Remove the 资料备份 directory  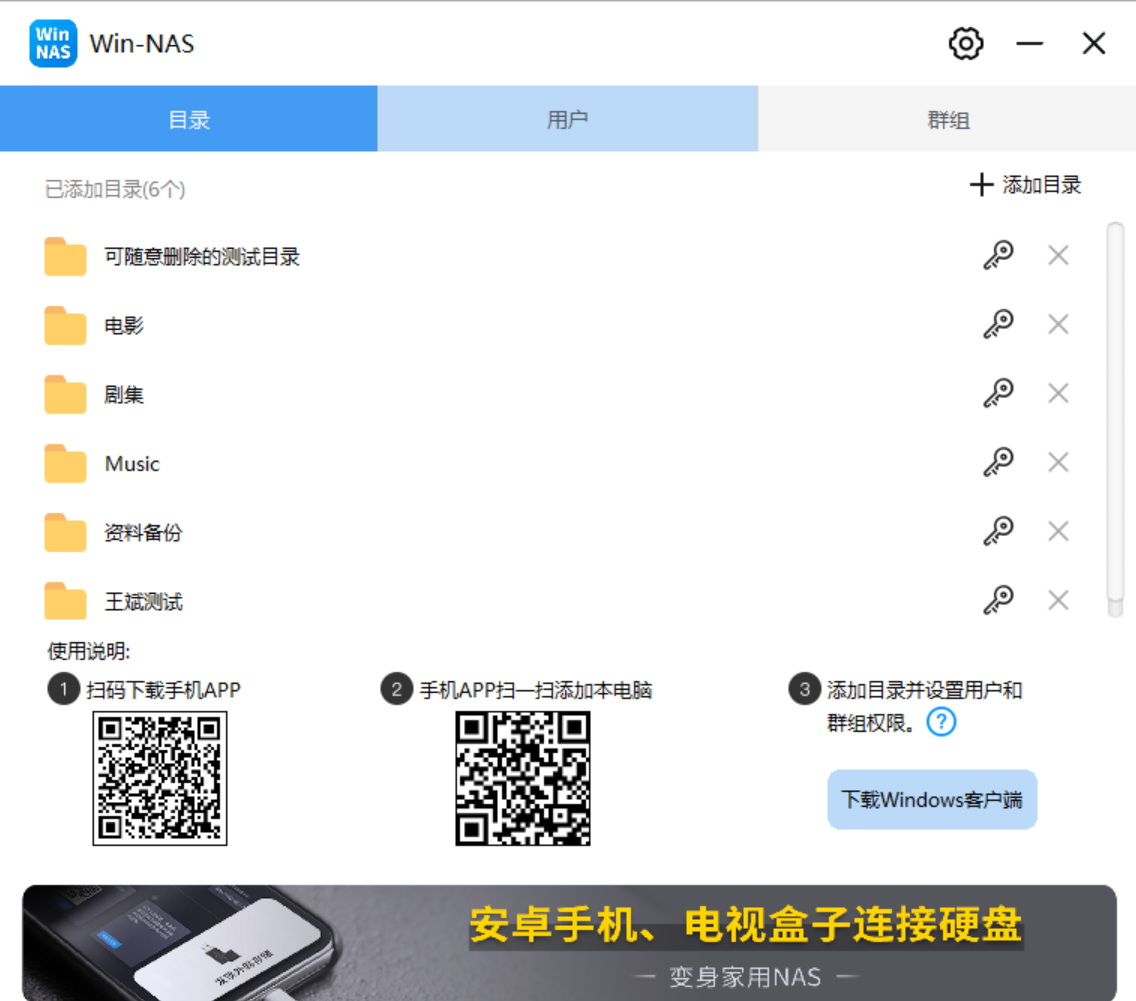pos(1058,531)
